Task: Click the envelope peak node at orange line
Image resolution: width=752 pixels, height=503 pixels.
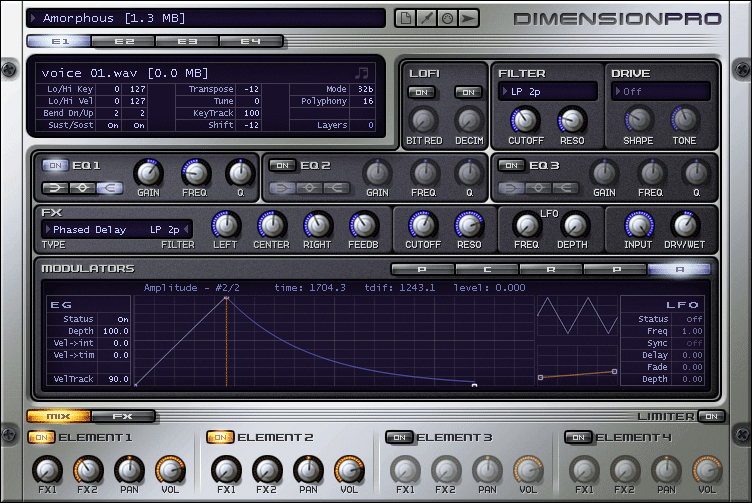Action: (226, 298)
